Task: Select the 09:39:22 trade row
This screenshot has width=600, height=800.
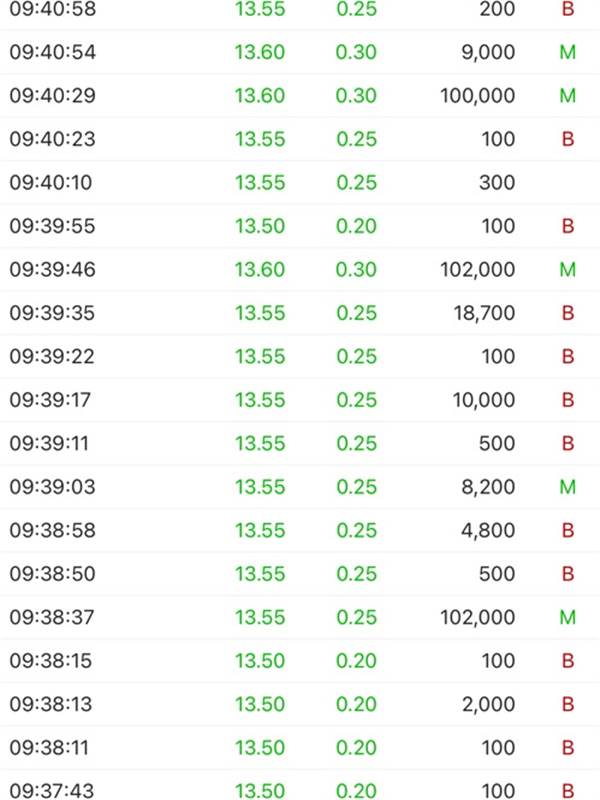Action: (x=300, y=356)
